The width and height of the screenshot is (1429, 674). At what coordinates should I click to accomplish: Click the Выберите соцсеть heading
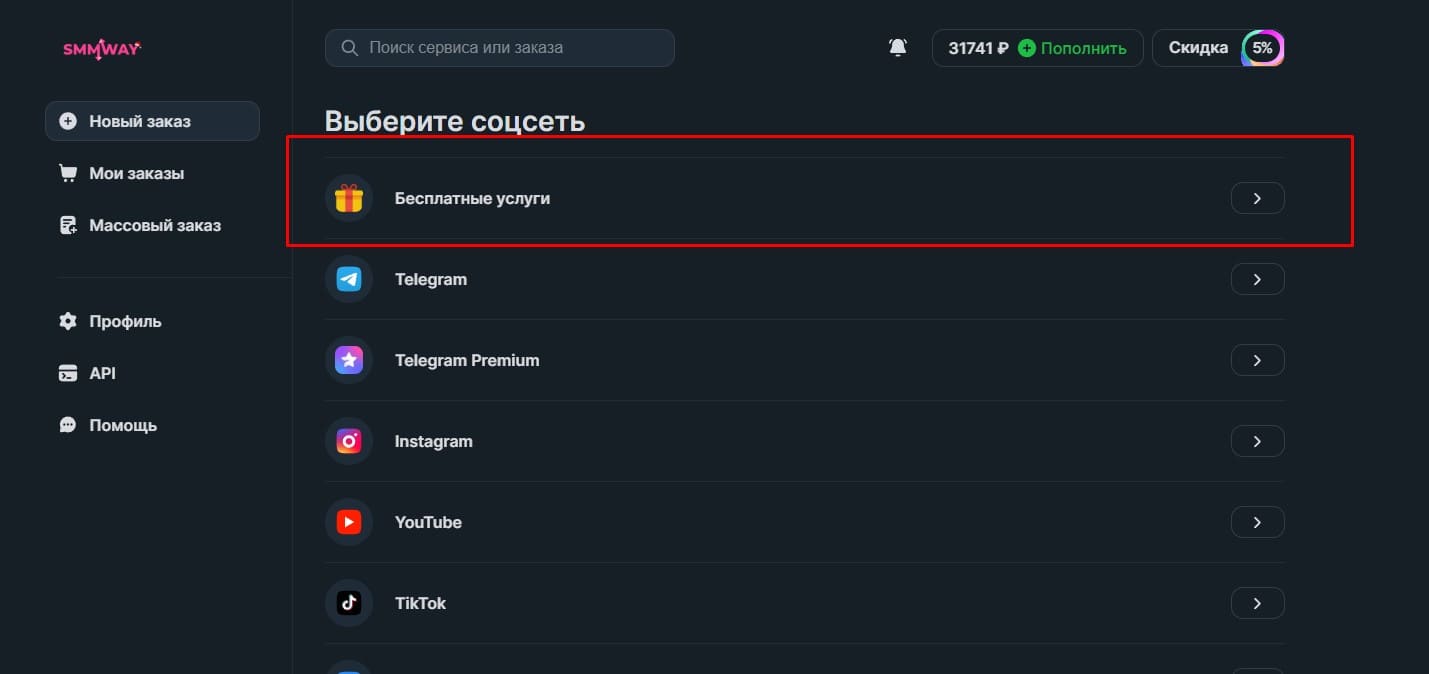pos(455,121)
